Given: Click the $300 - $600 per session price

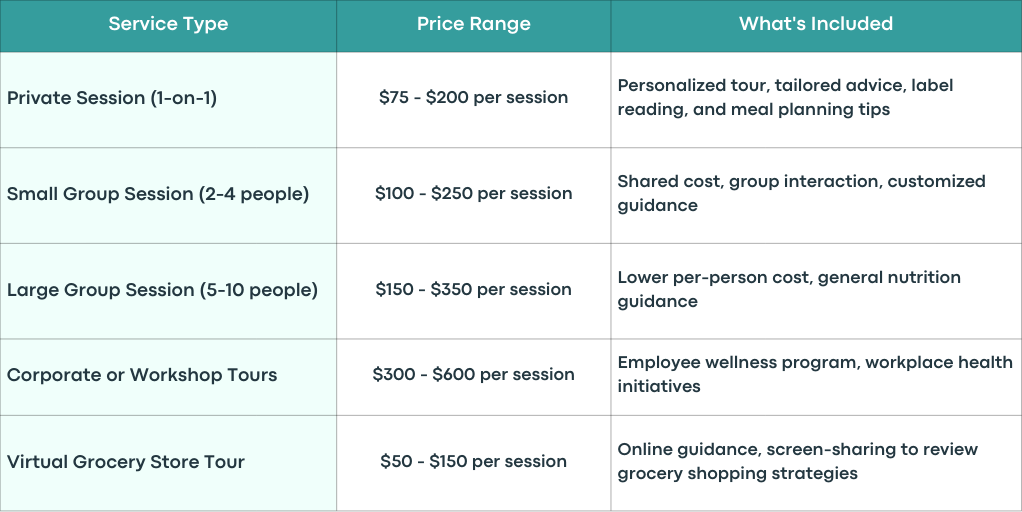Looking at the screenshot, I should tap(474, 375).
